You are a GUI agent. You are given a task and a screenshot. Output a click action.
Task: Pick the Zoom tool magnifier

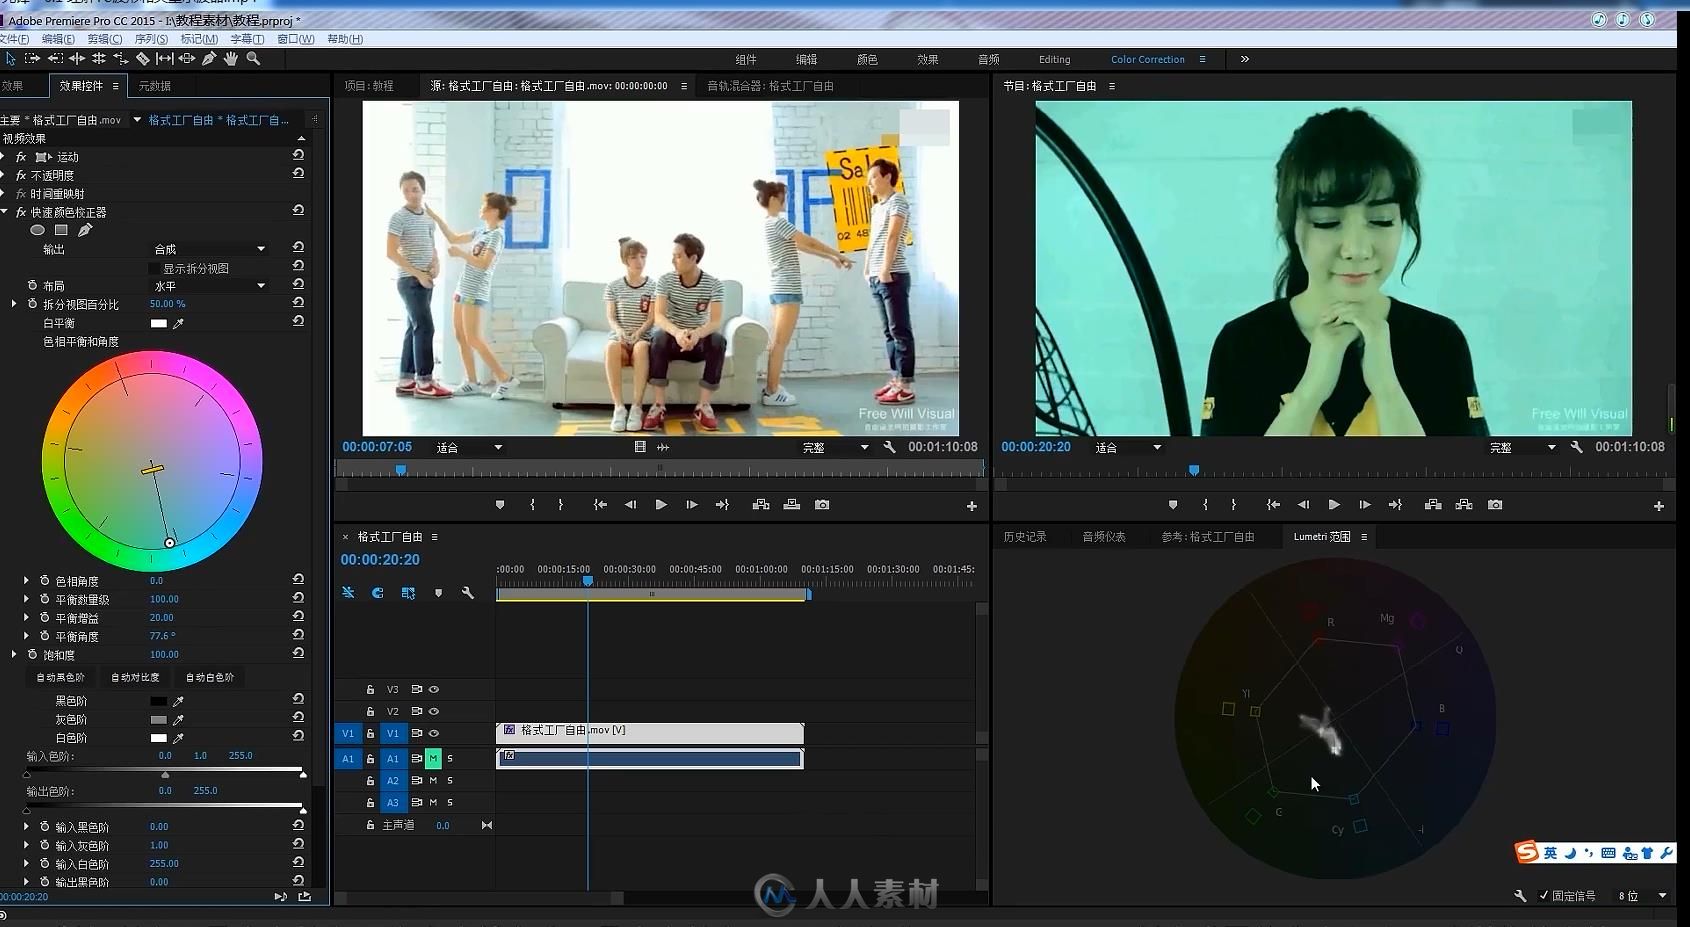click(x=253, y=59)
